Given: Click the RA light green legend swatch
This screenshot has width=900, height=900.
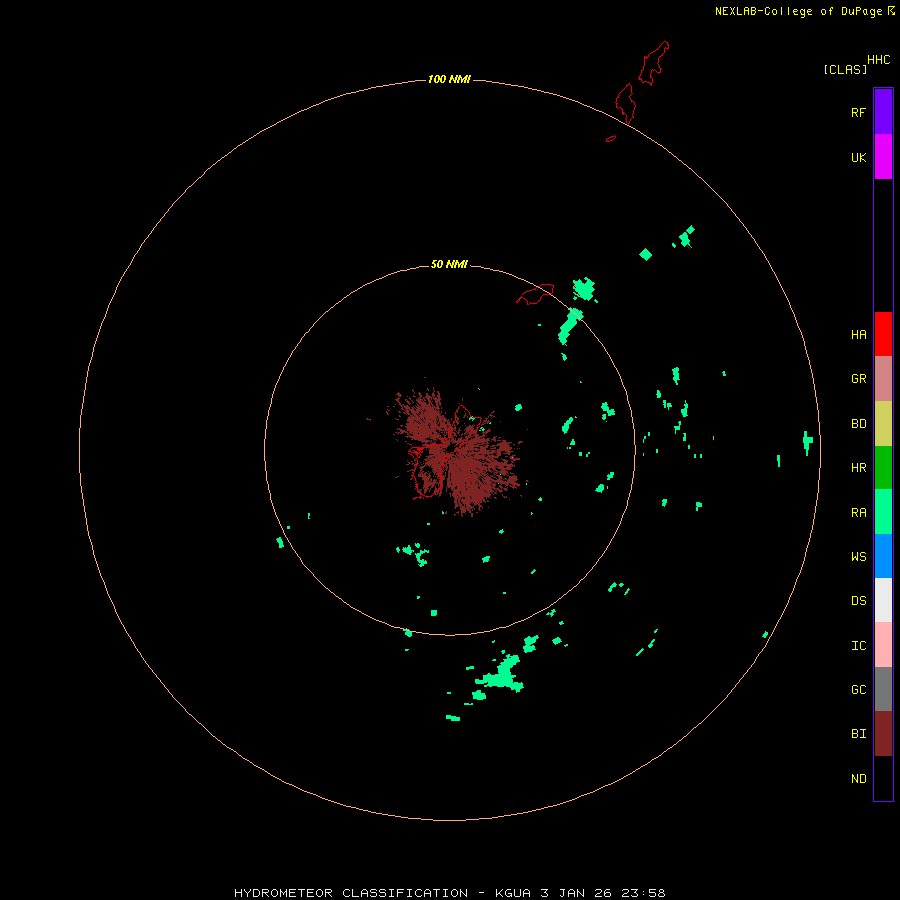Looking at the screenshot, I should coord(883,512).
